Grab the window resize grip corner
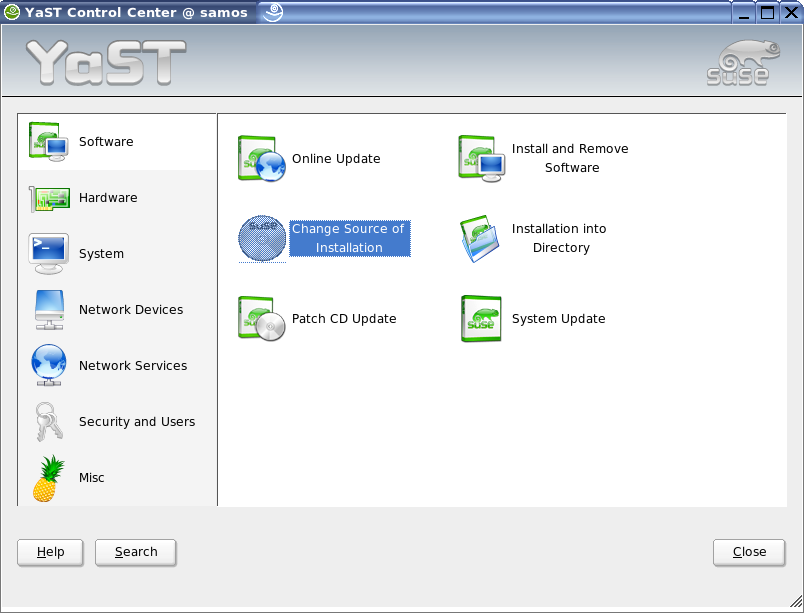 796,601
